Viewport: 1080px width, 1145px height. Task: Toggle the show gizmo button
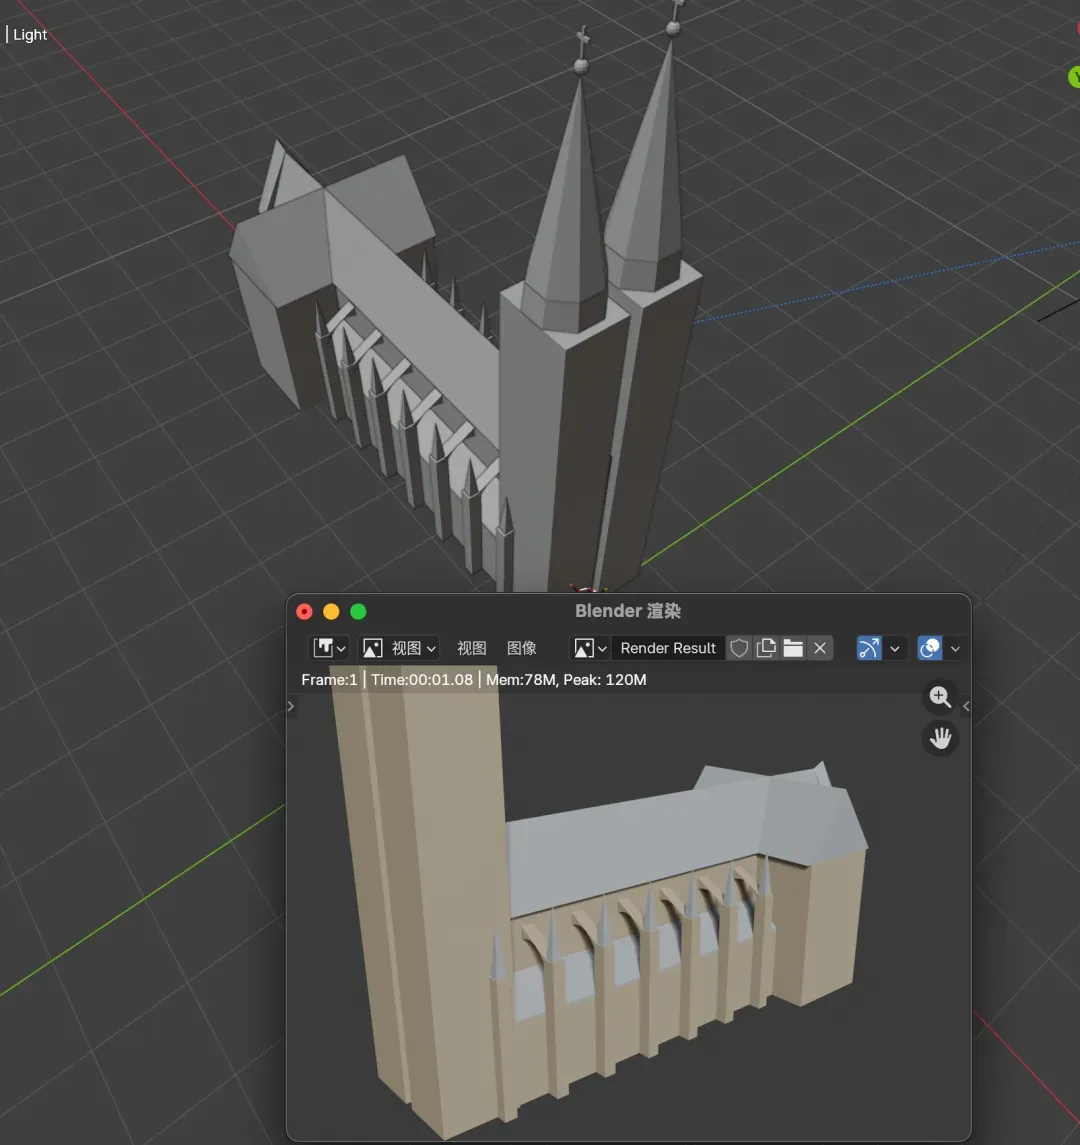coord(869,648)
